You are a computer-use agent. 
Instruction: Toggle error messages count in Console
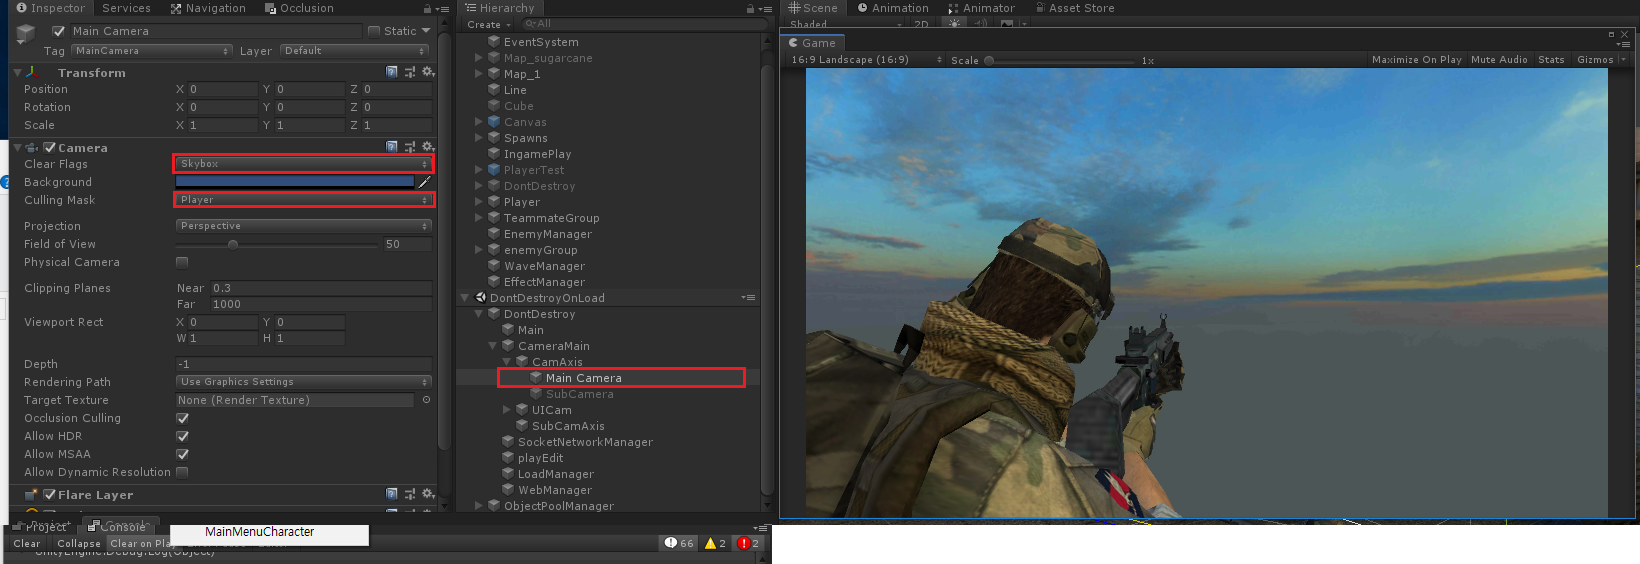[749, 543]
